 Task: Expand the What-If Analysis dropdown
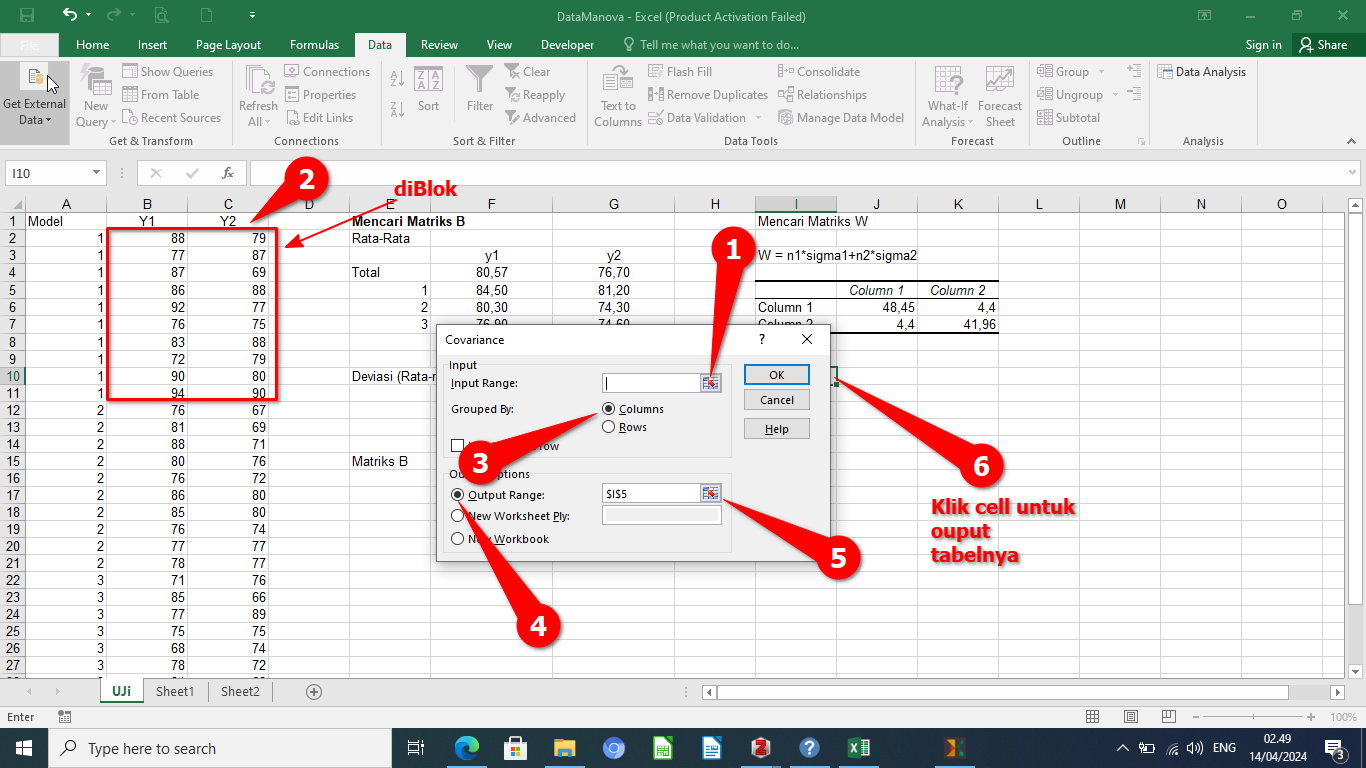(947, 114)
